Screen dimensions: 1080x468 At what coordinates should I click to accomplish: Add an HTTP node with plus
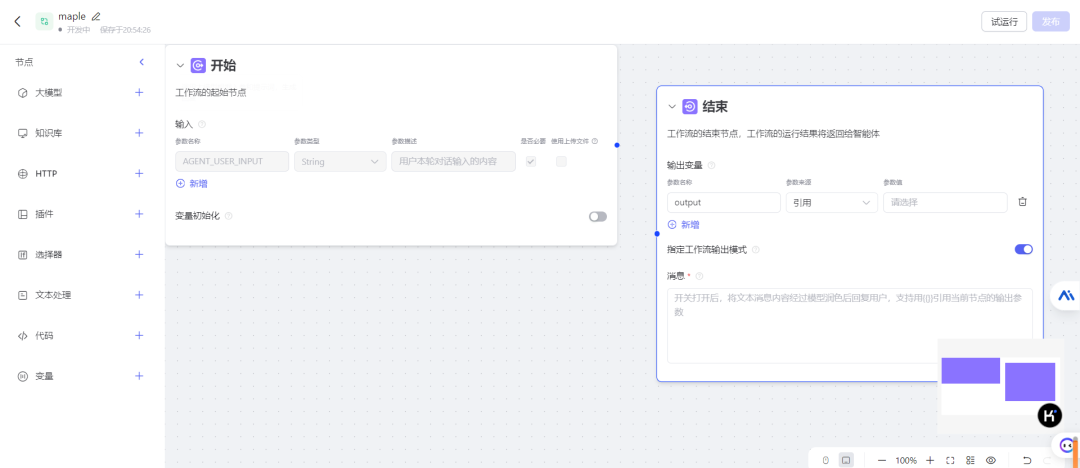(x=139, y=174)
